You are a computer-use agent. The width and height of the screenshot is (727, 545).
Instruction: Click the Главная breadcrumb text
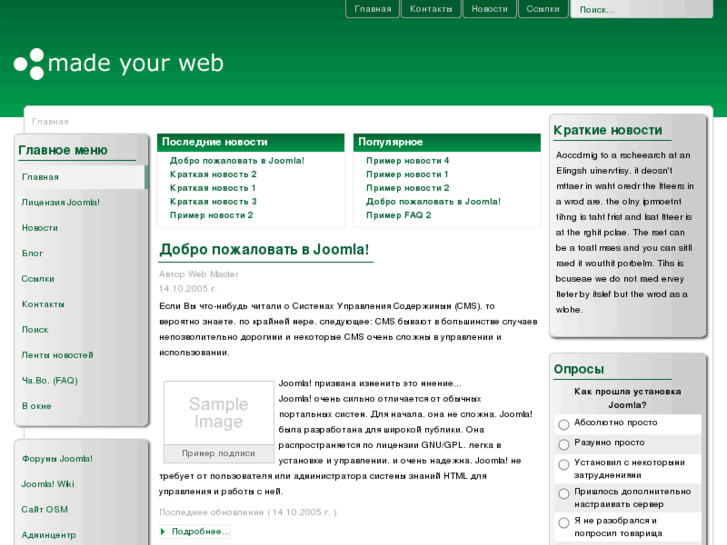50,122
